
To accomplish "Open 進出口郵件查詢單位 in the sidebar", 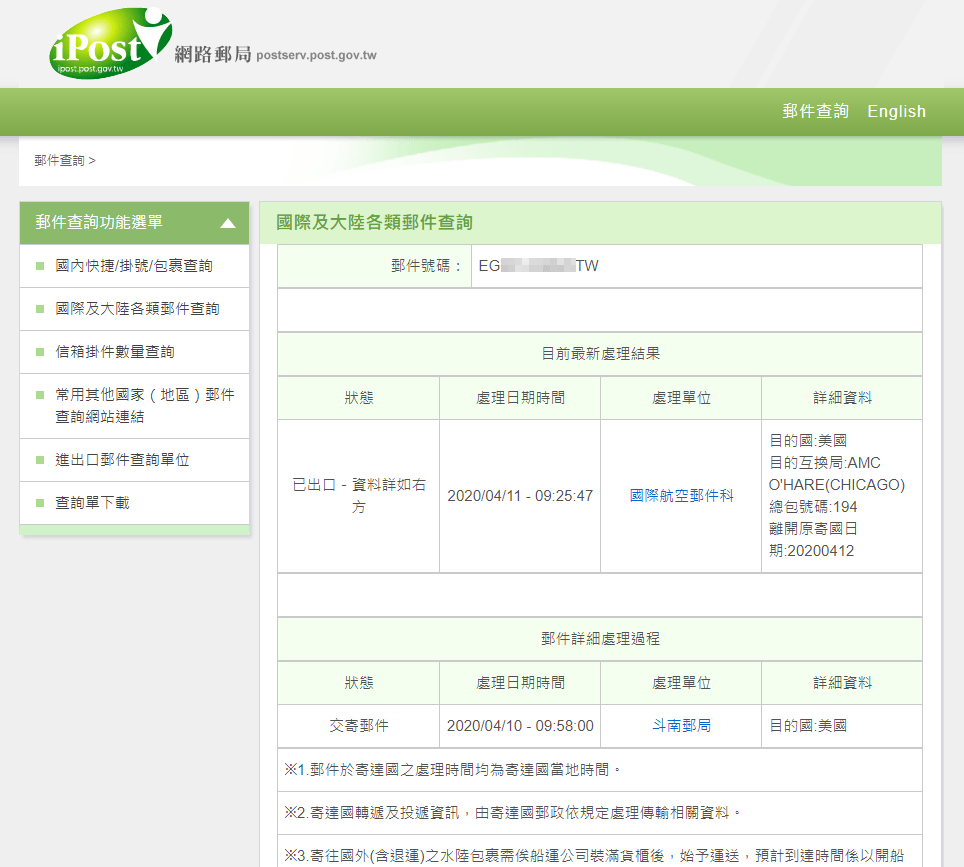I will (x=120, y=460).
